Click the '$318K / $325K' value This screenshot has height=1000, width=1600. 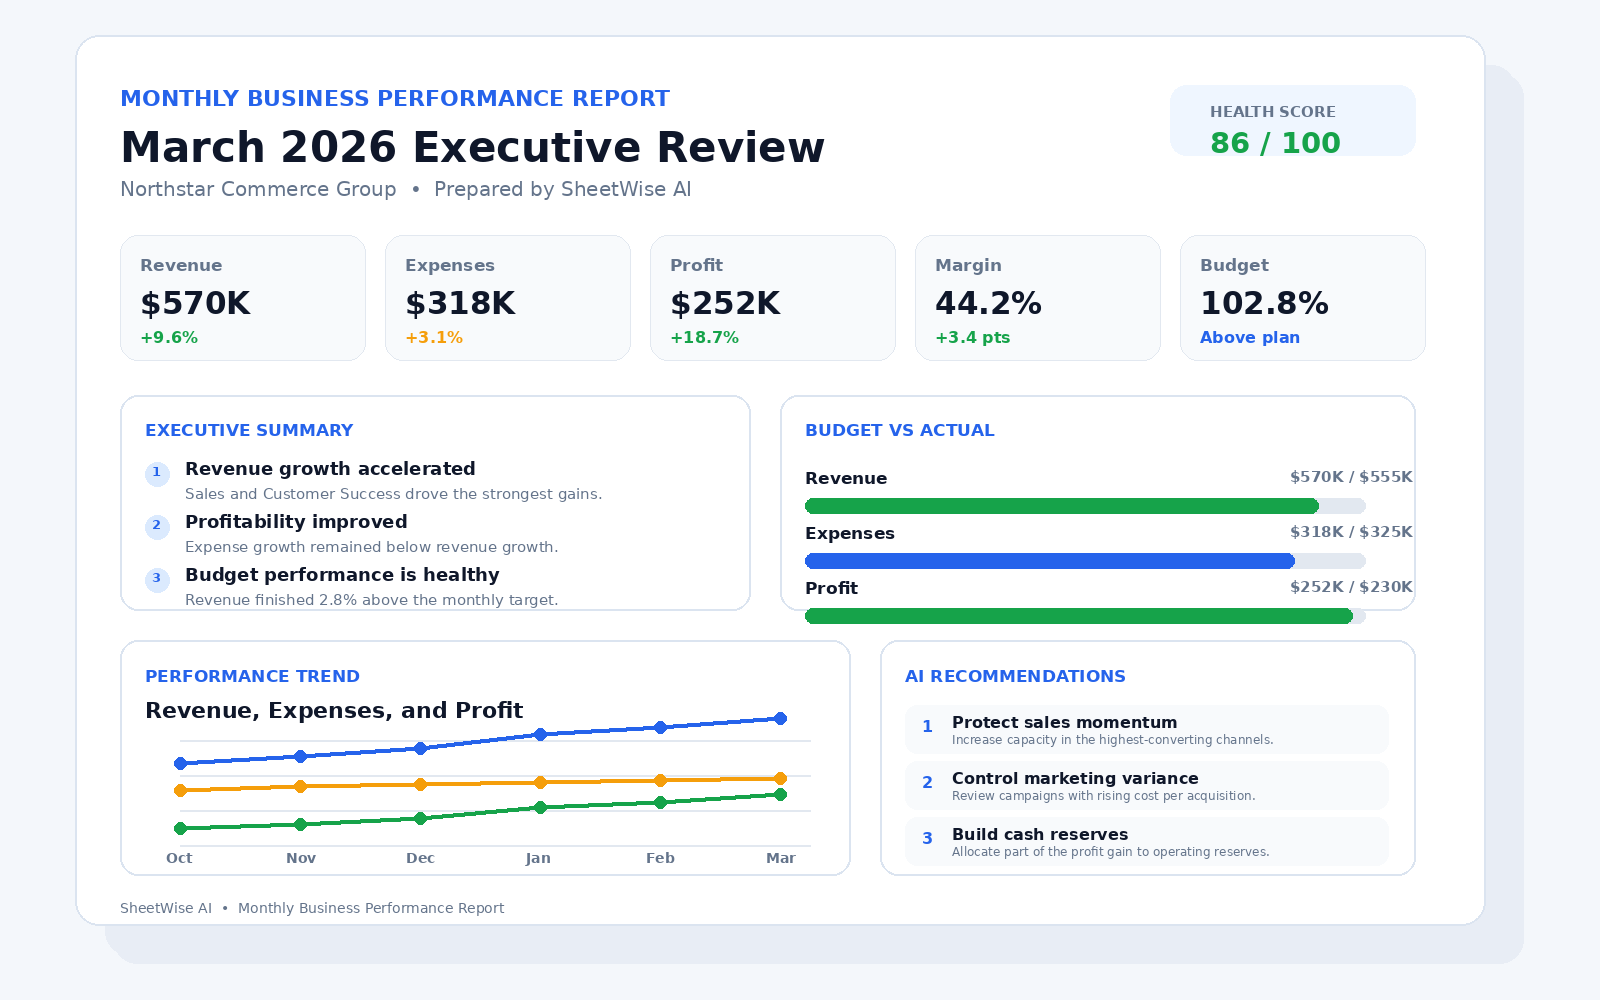click(x=1351, y=532)
